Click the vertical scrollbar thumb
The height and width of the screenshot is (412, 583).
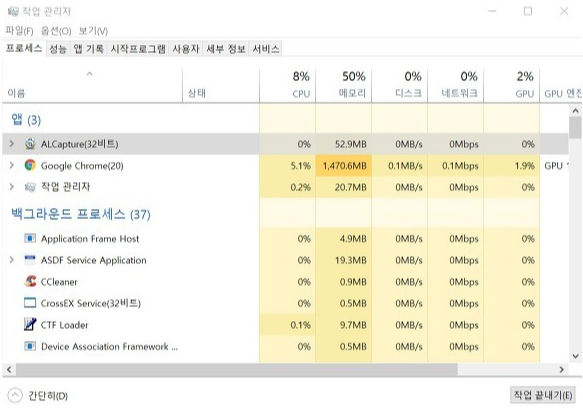click(575, 128)
